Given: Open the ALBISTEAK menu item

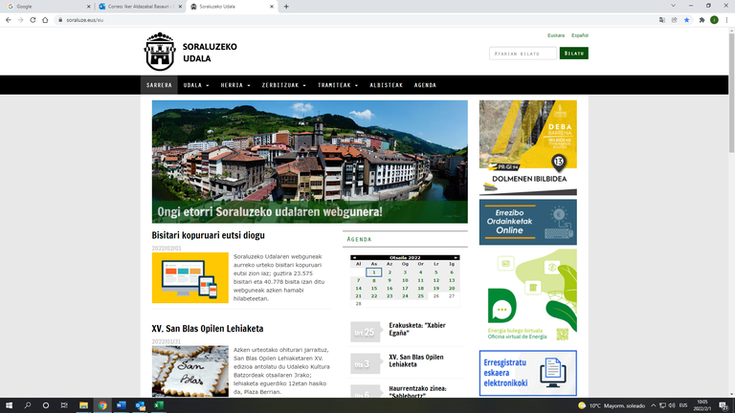Looking at the screenshot, I should (386, 85).
